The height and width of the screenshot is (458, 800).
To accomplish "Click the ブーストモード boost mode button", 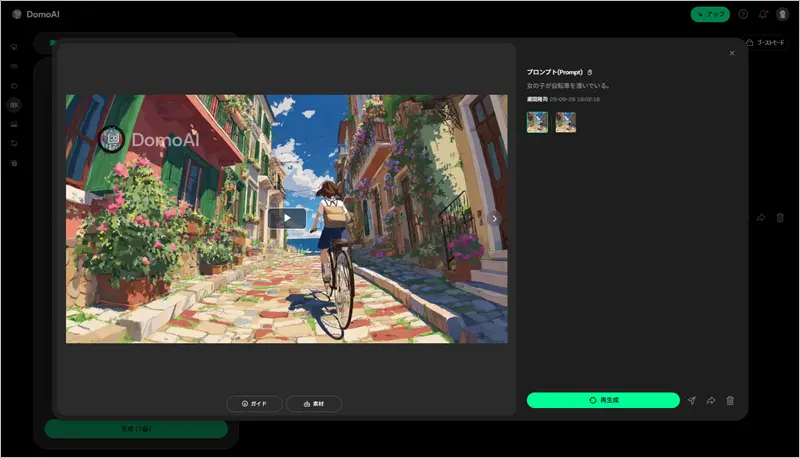I will coord(764,43).
